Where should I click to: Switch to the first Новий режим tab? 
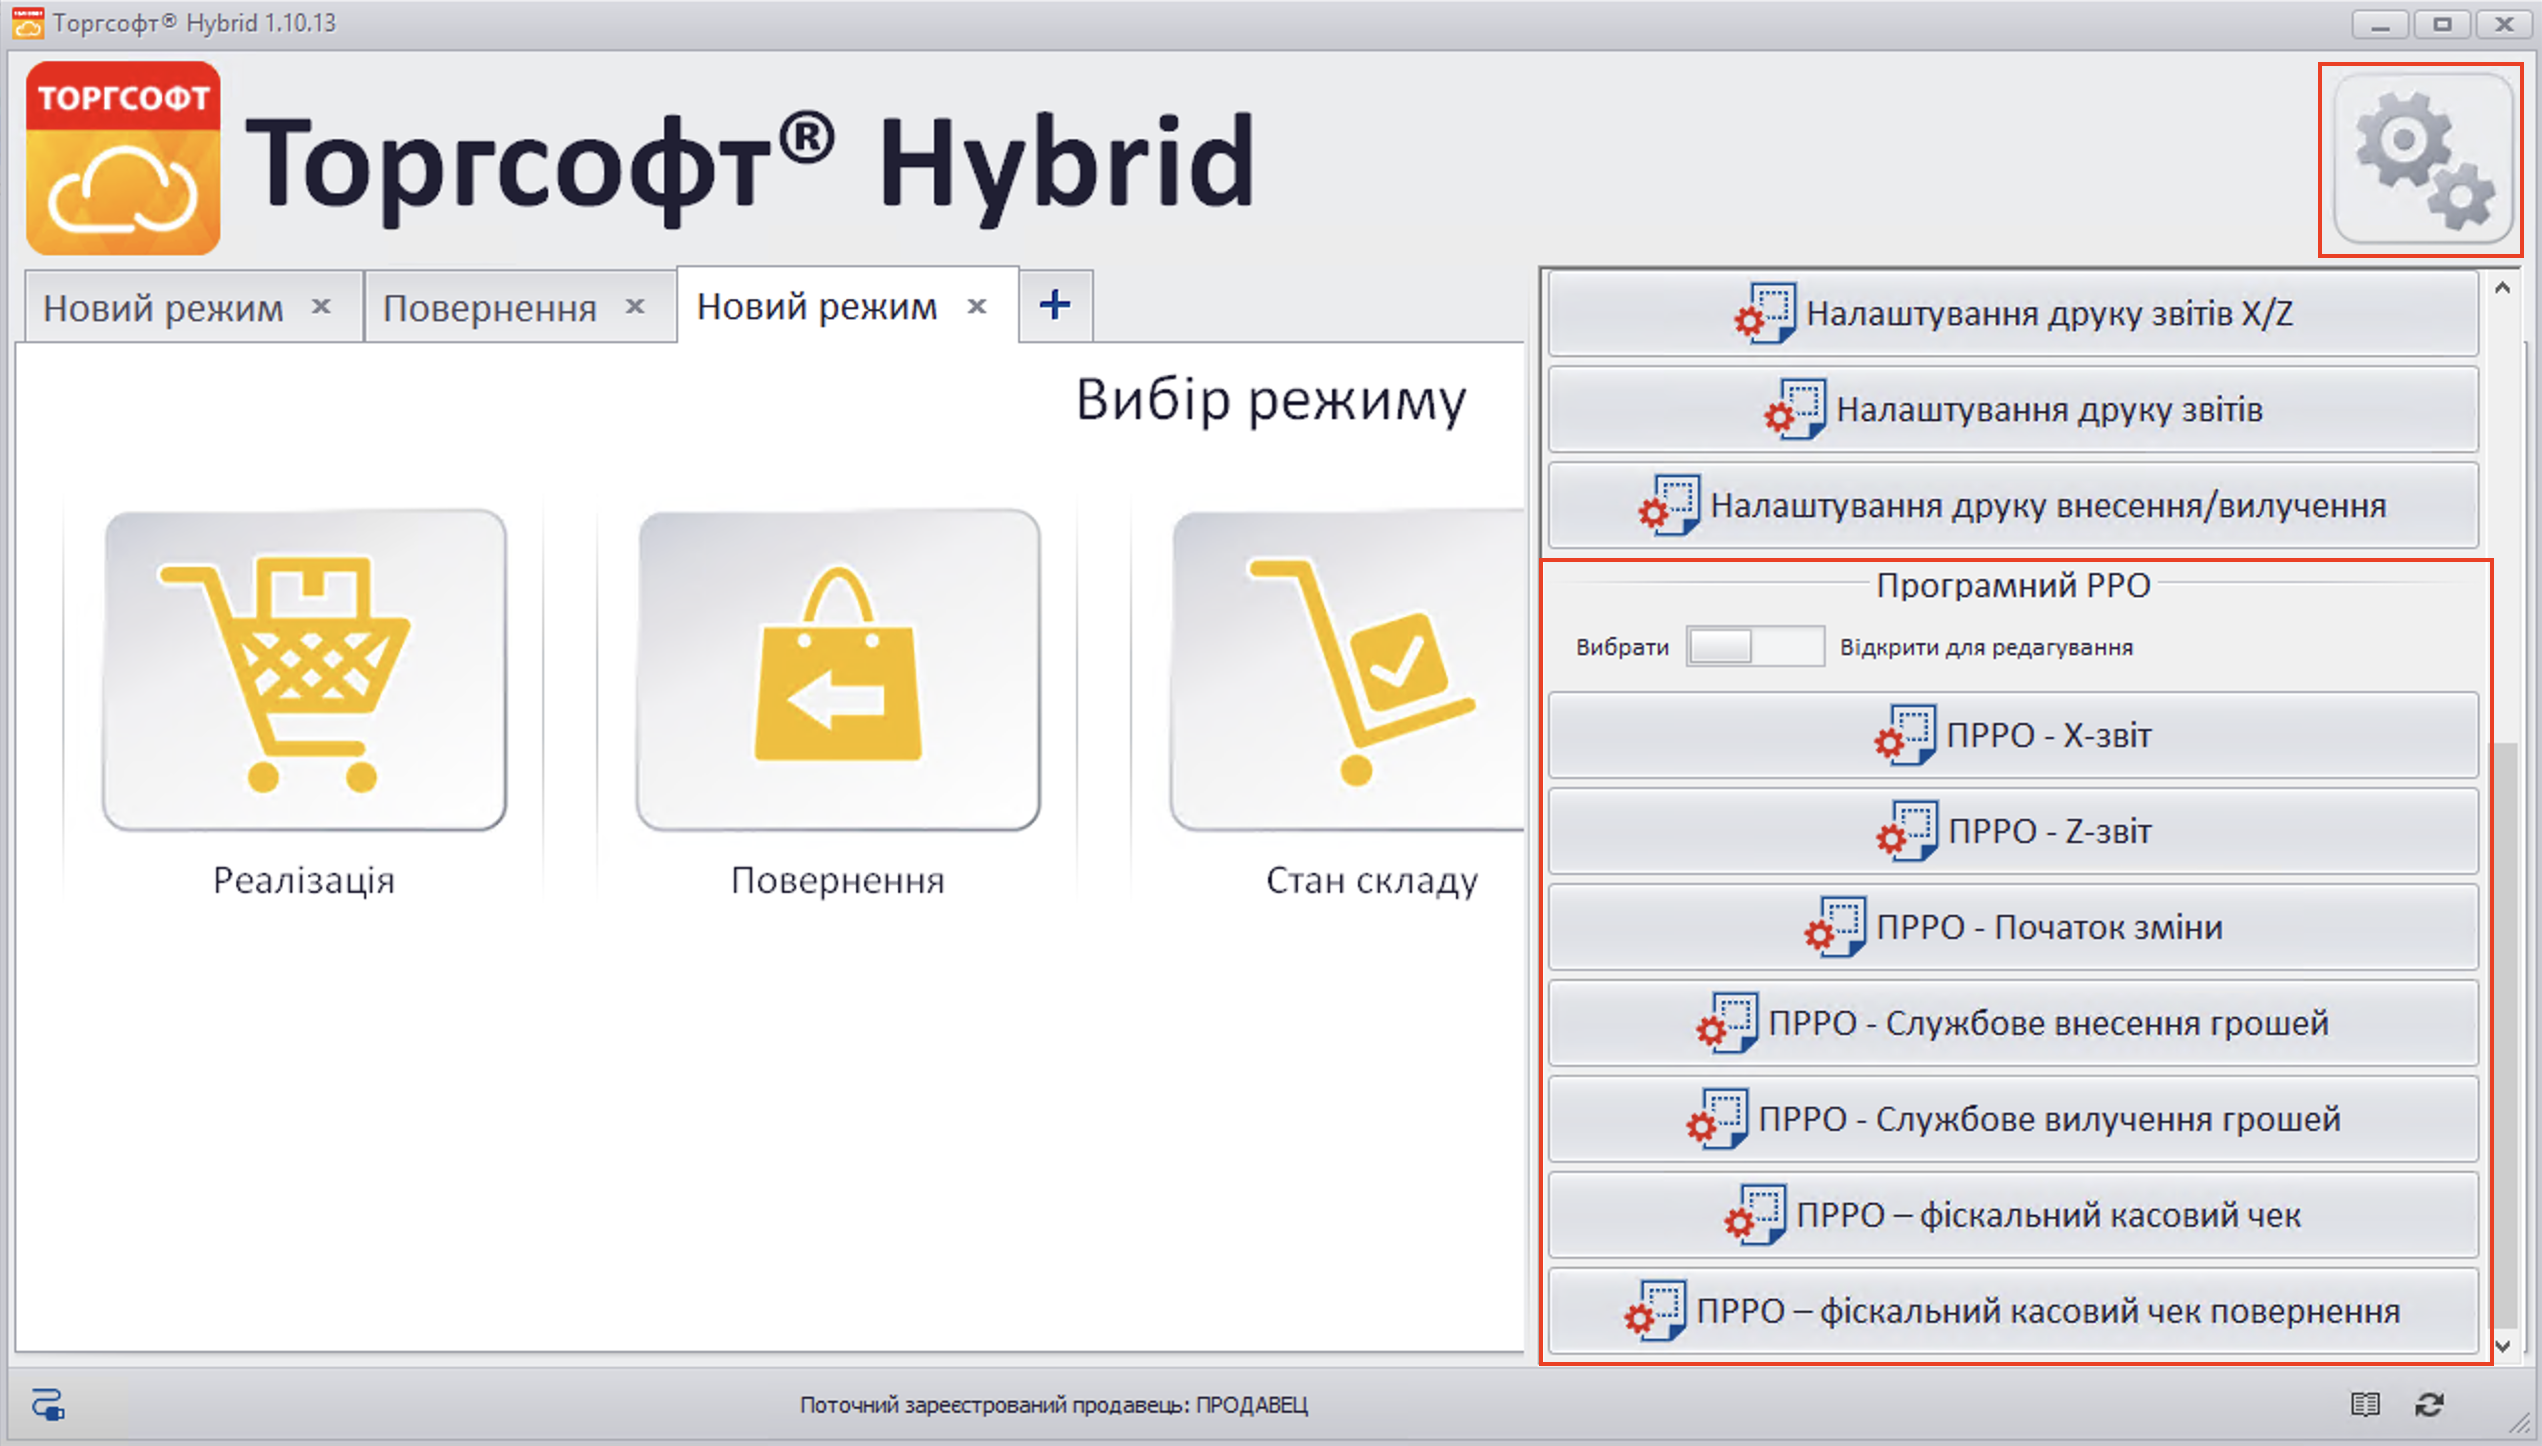[163, 308]
